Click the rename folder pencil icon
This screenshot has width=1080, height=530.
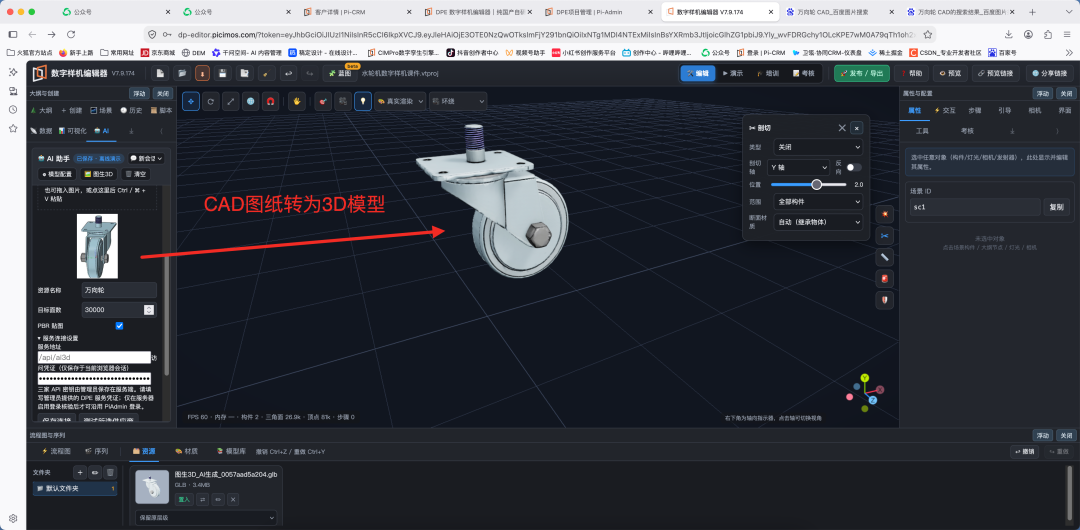(x=95, y=472)
